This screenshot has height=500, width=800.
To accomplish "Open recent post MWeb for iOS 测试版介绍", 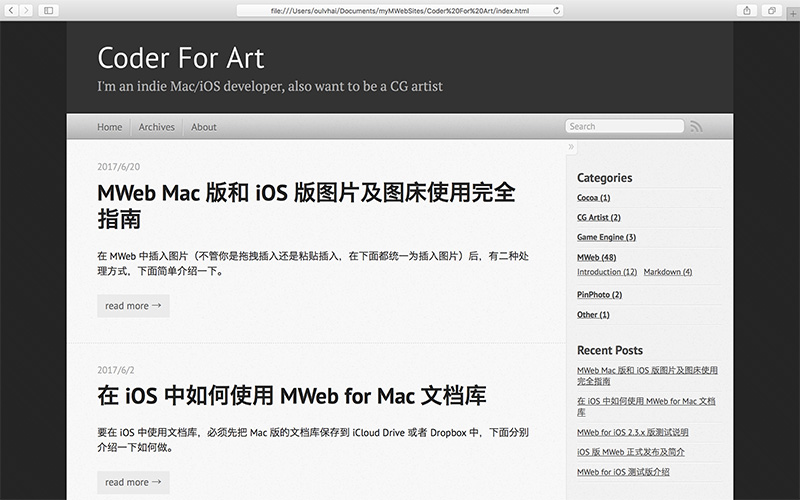I will [623, 472].
